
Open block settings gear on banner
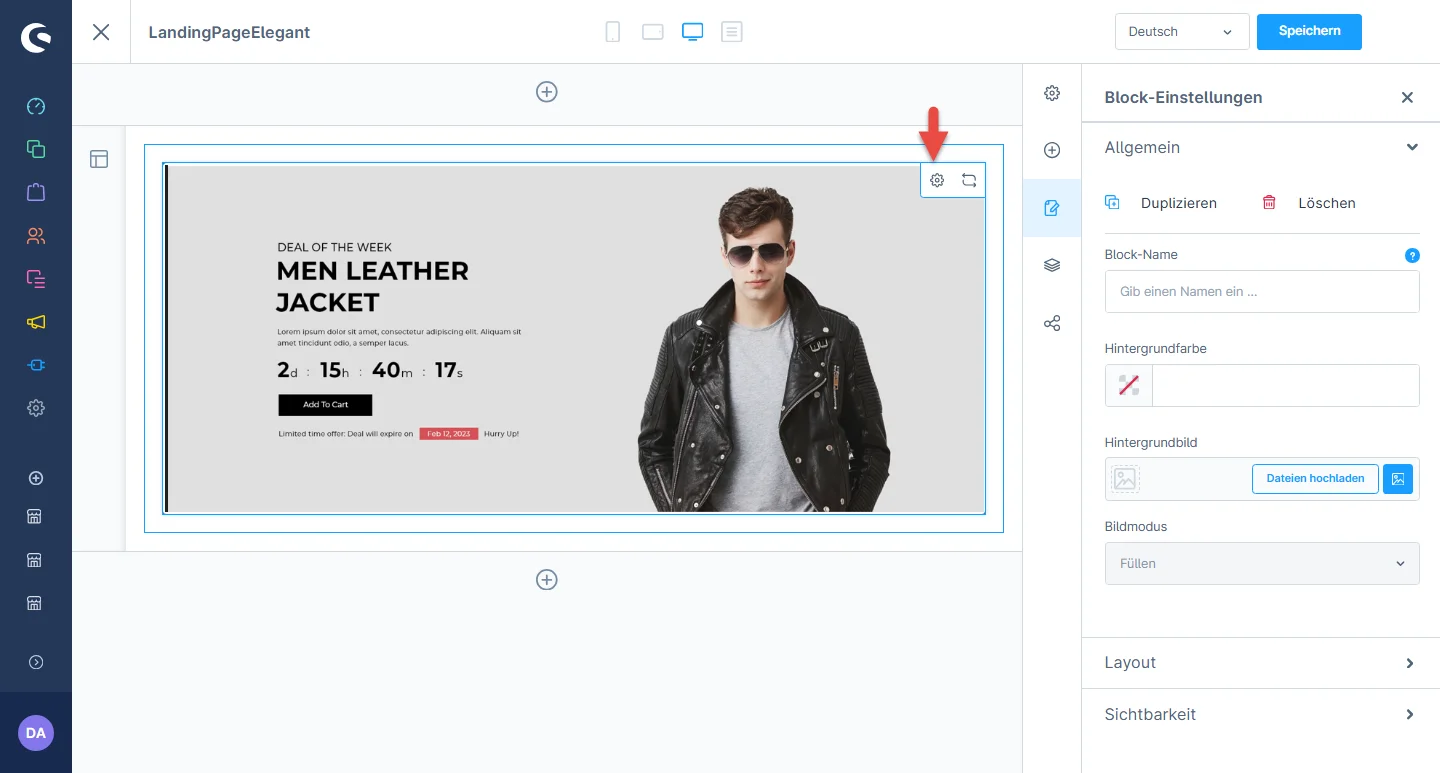click(937, 181)
